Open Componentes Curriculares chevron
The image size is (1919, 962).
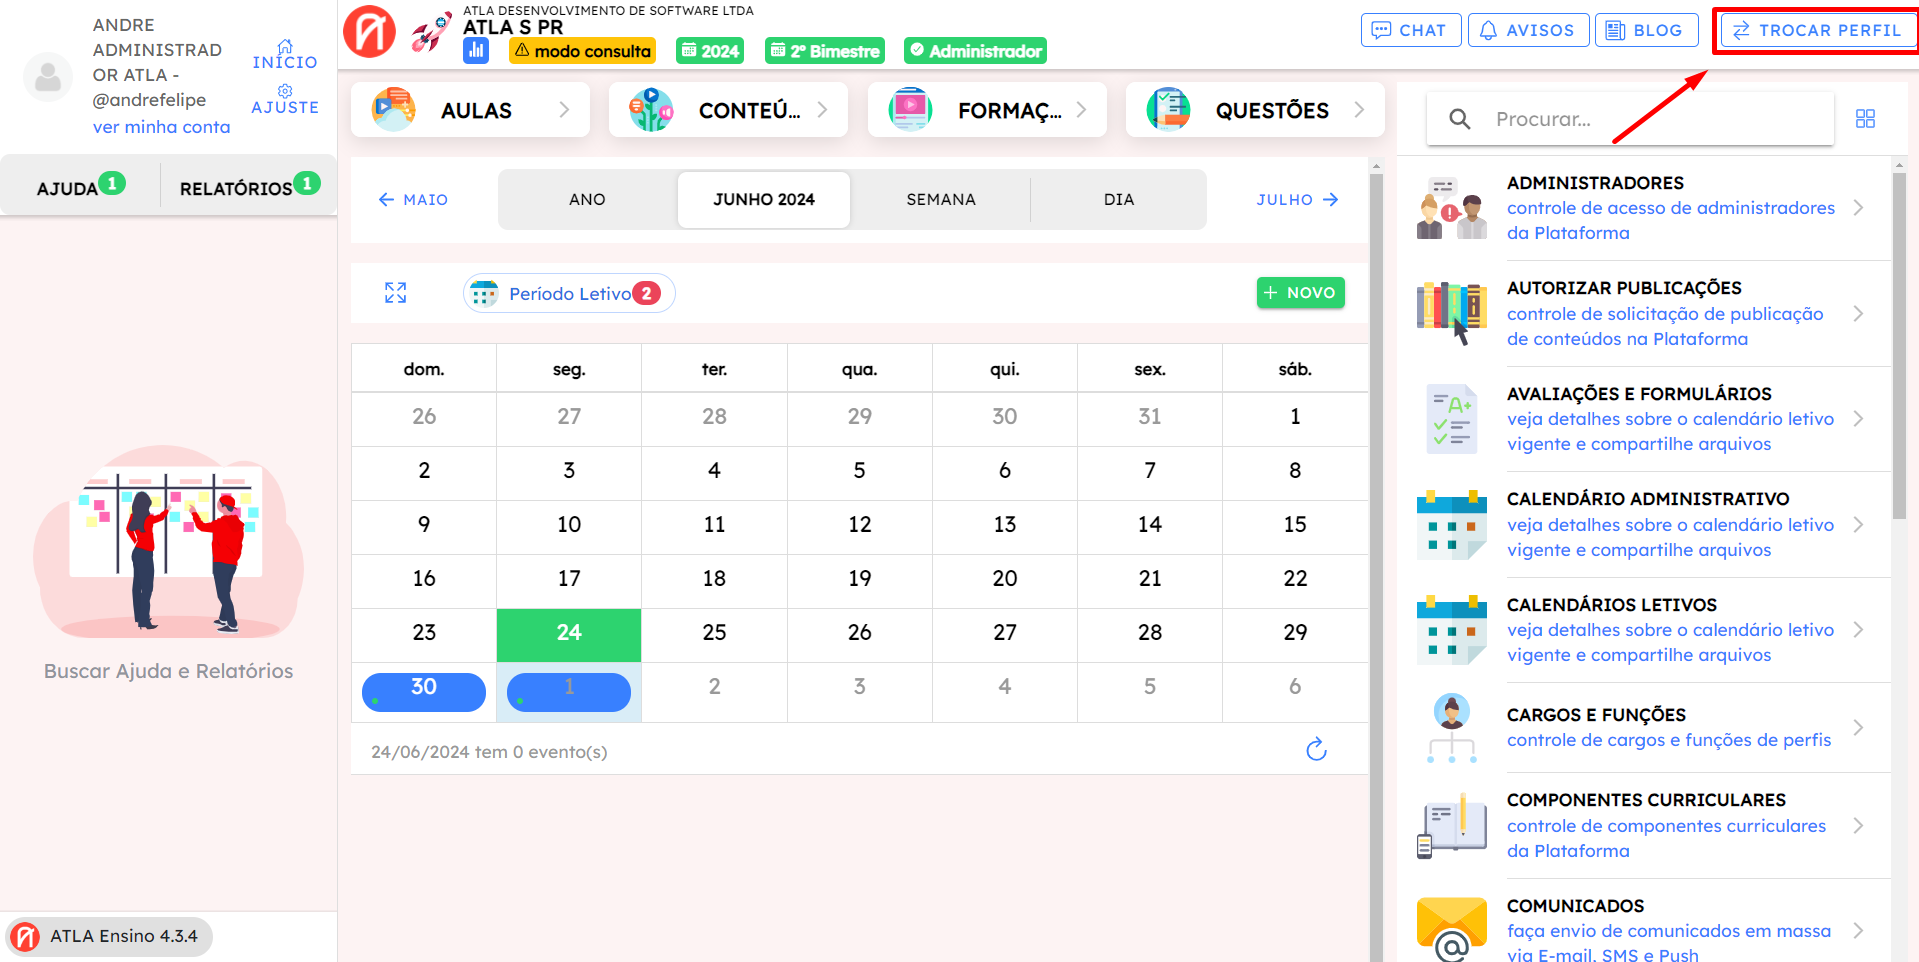[x=1858, y=826]
